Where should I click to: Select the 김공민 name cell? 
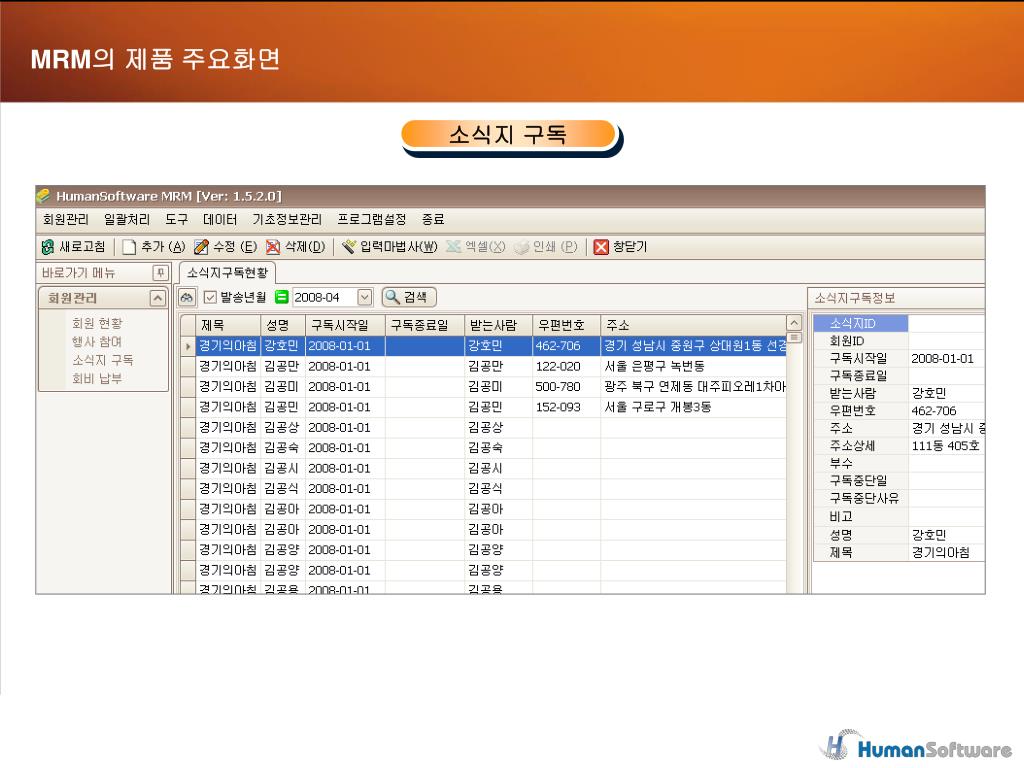[x=283, y=407]
